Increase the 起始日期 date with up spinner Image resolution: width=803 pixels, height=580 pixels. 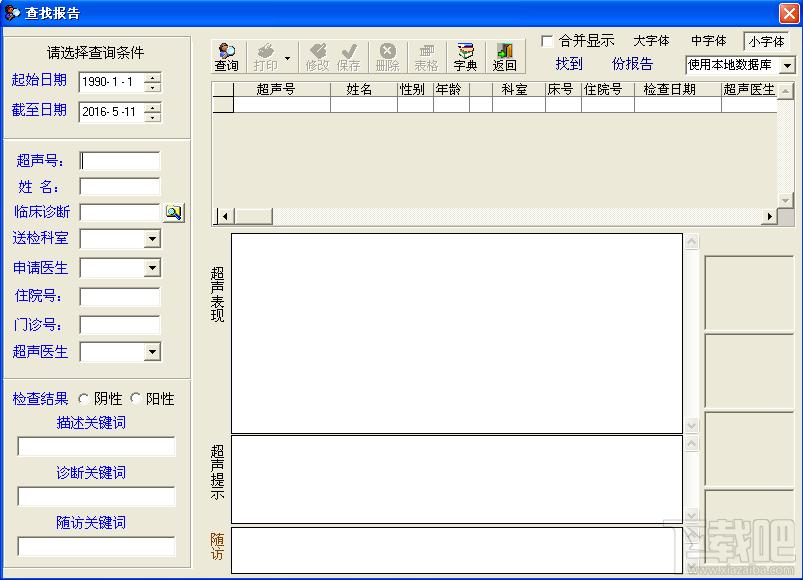(152, 78)
